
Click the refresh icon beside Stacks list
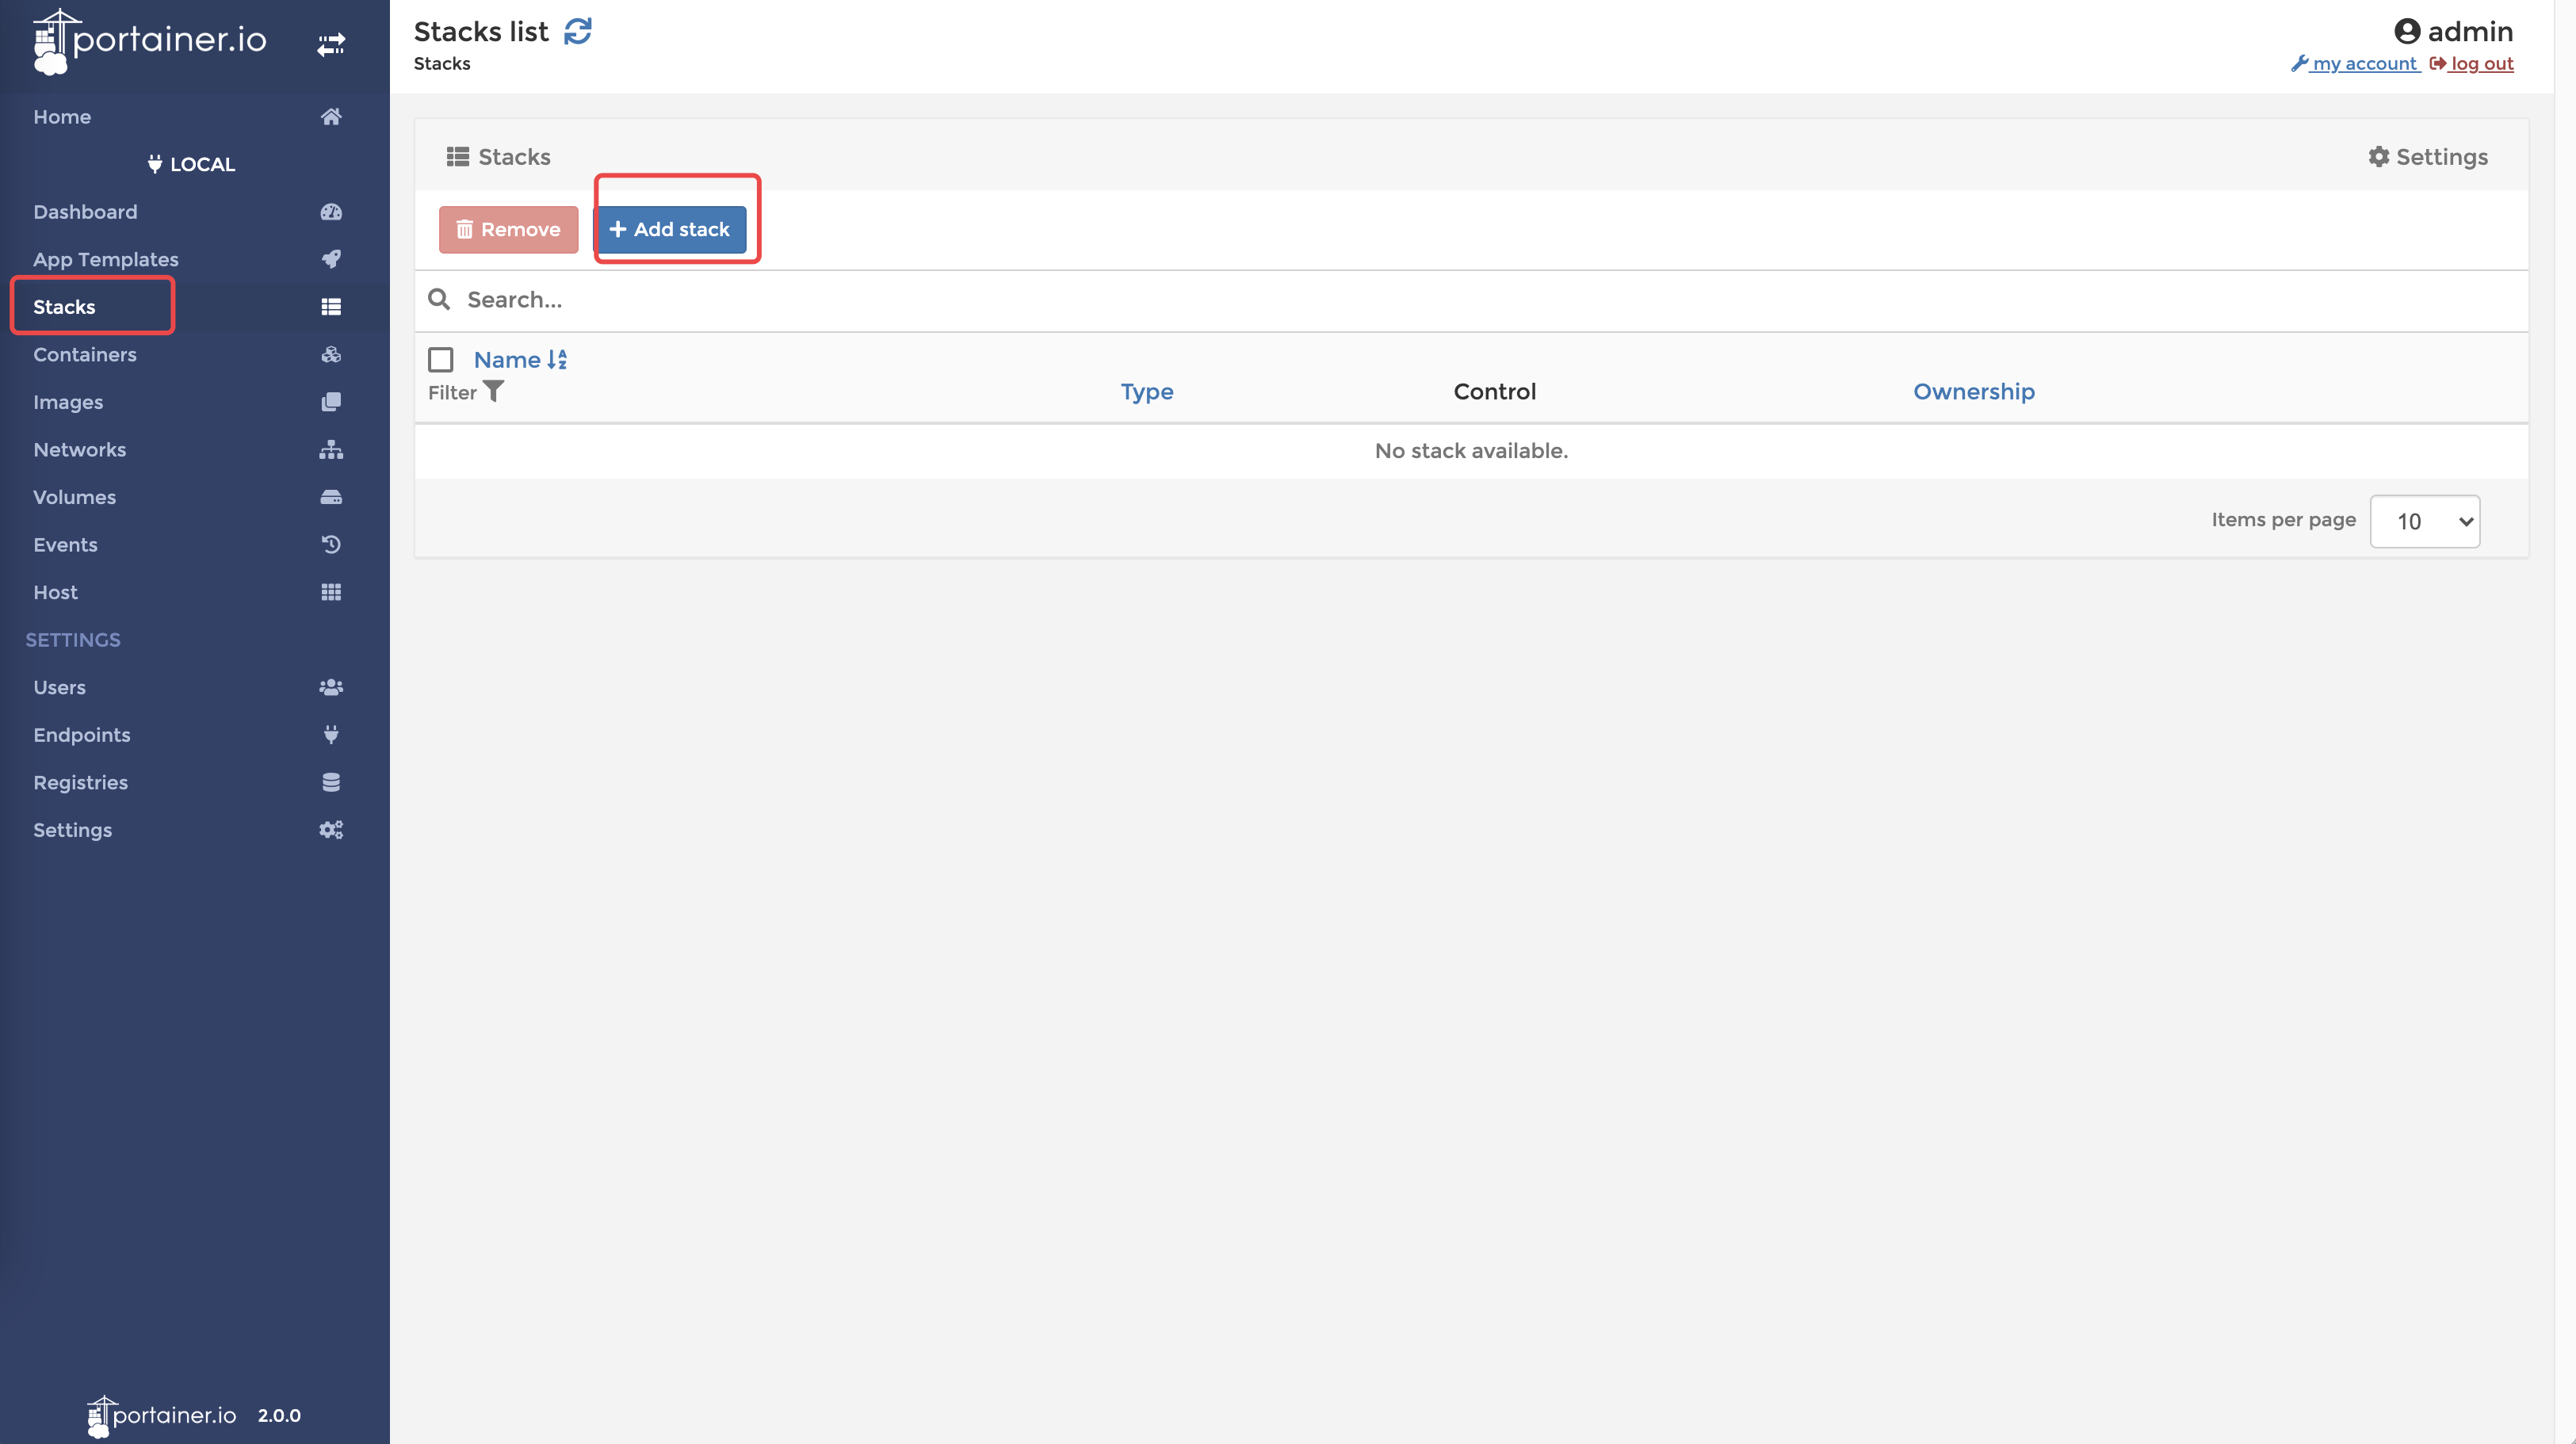point(578,32)
